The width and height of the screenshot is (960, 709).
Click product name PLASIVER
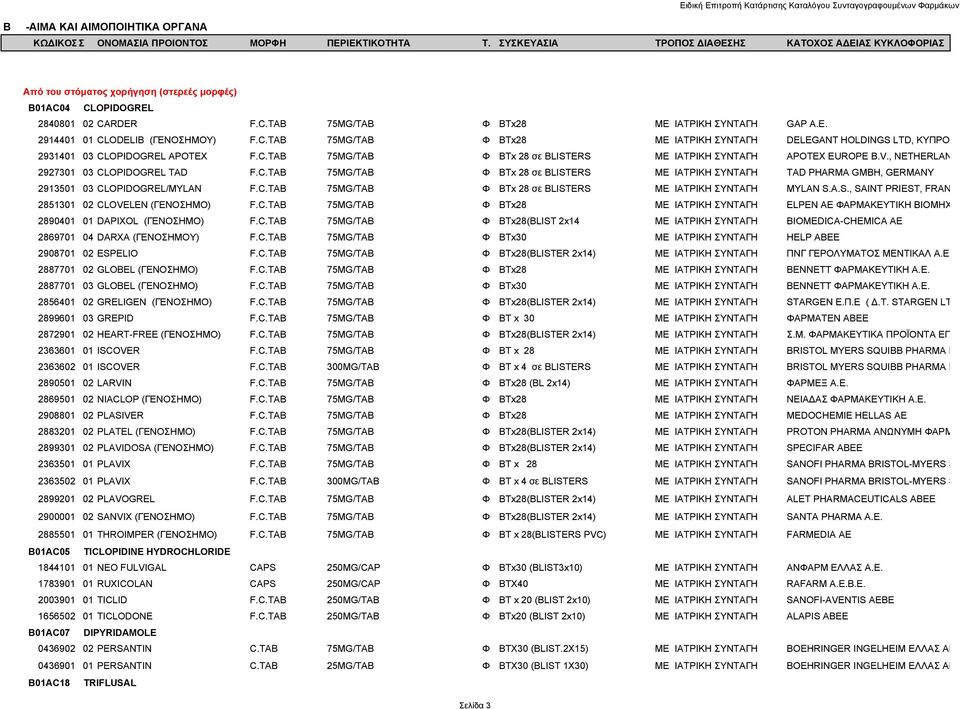120,415
